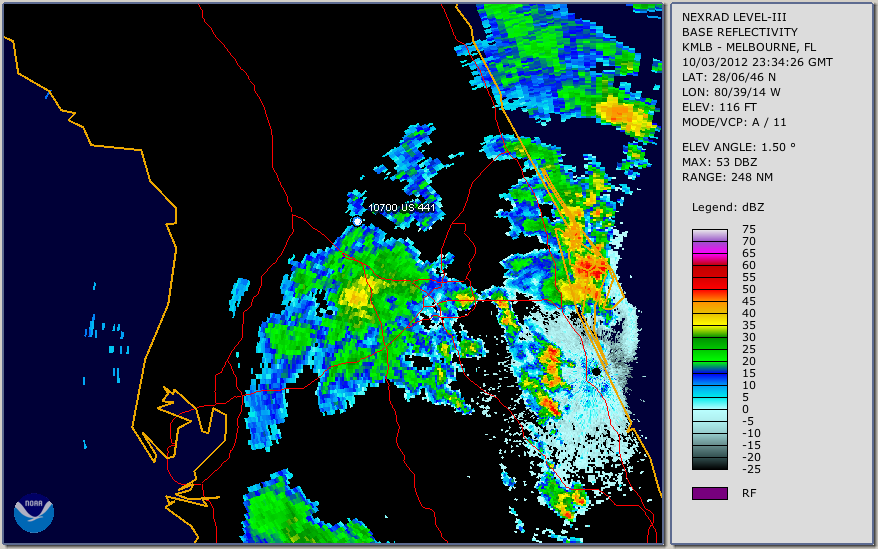Click the 'MODE/VCP: A / 11' text
The image size is (878, 549).
coord(734,122)
